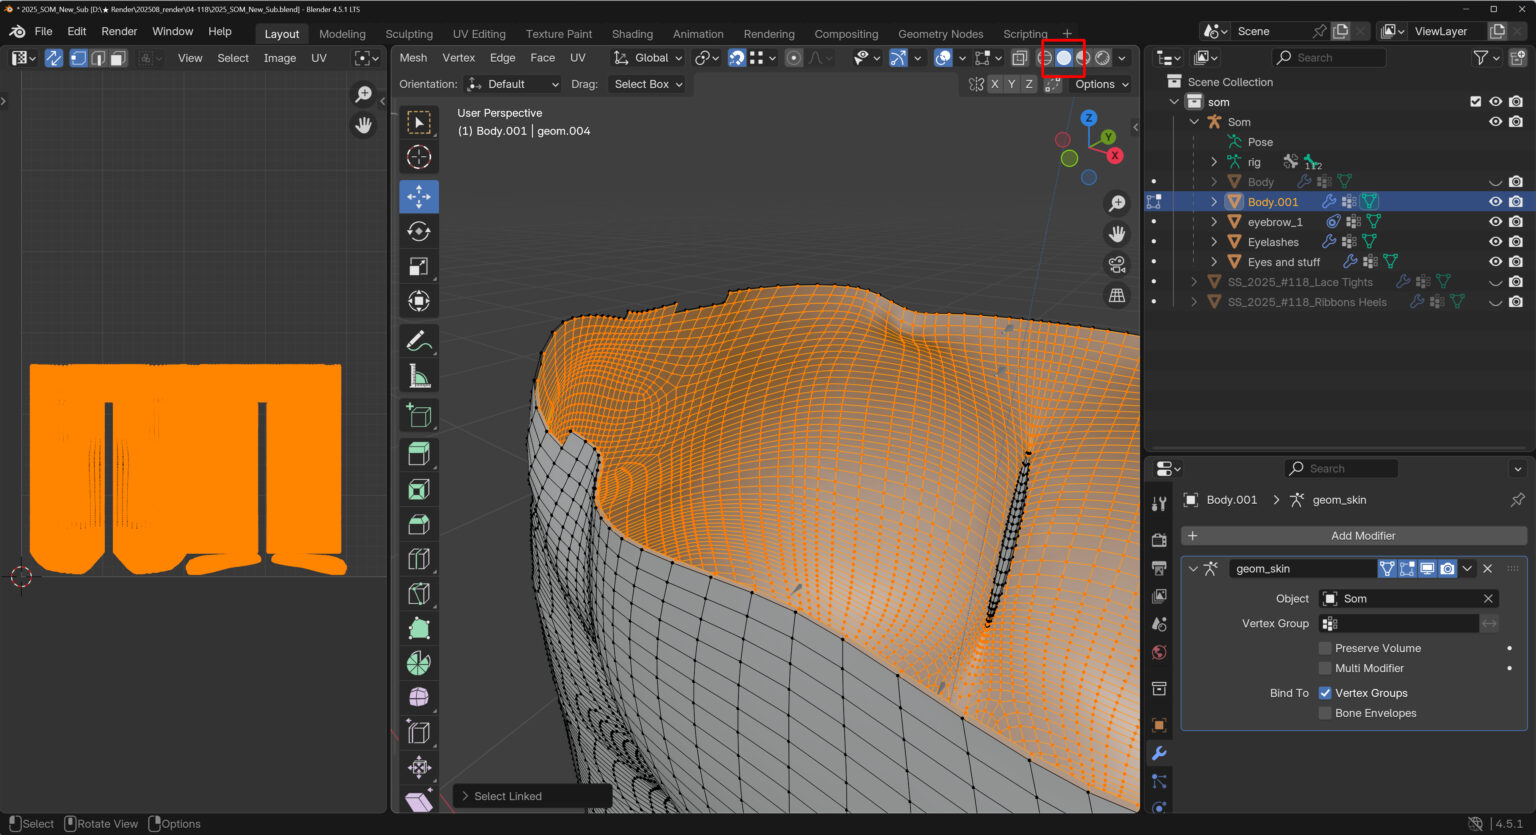Viewport: 1536px width, 835px height.
Task: Switch to the Sculpting workspace tab
Action: 409,34
